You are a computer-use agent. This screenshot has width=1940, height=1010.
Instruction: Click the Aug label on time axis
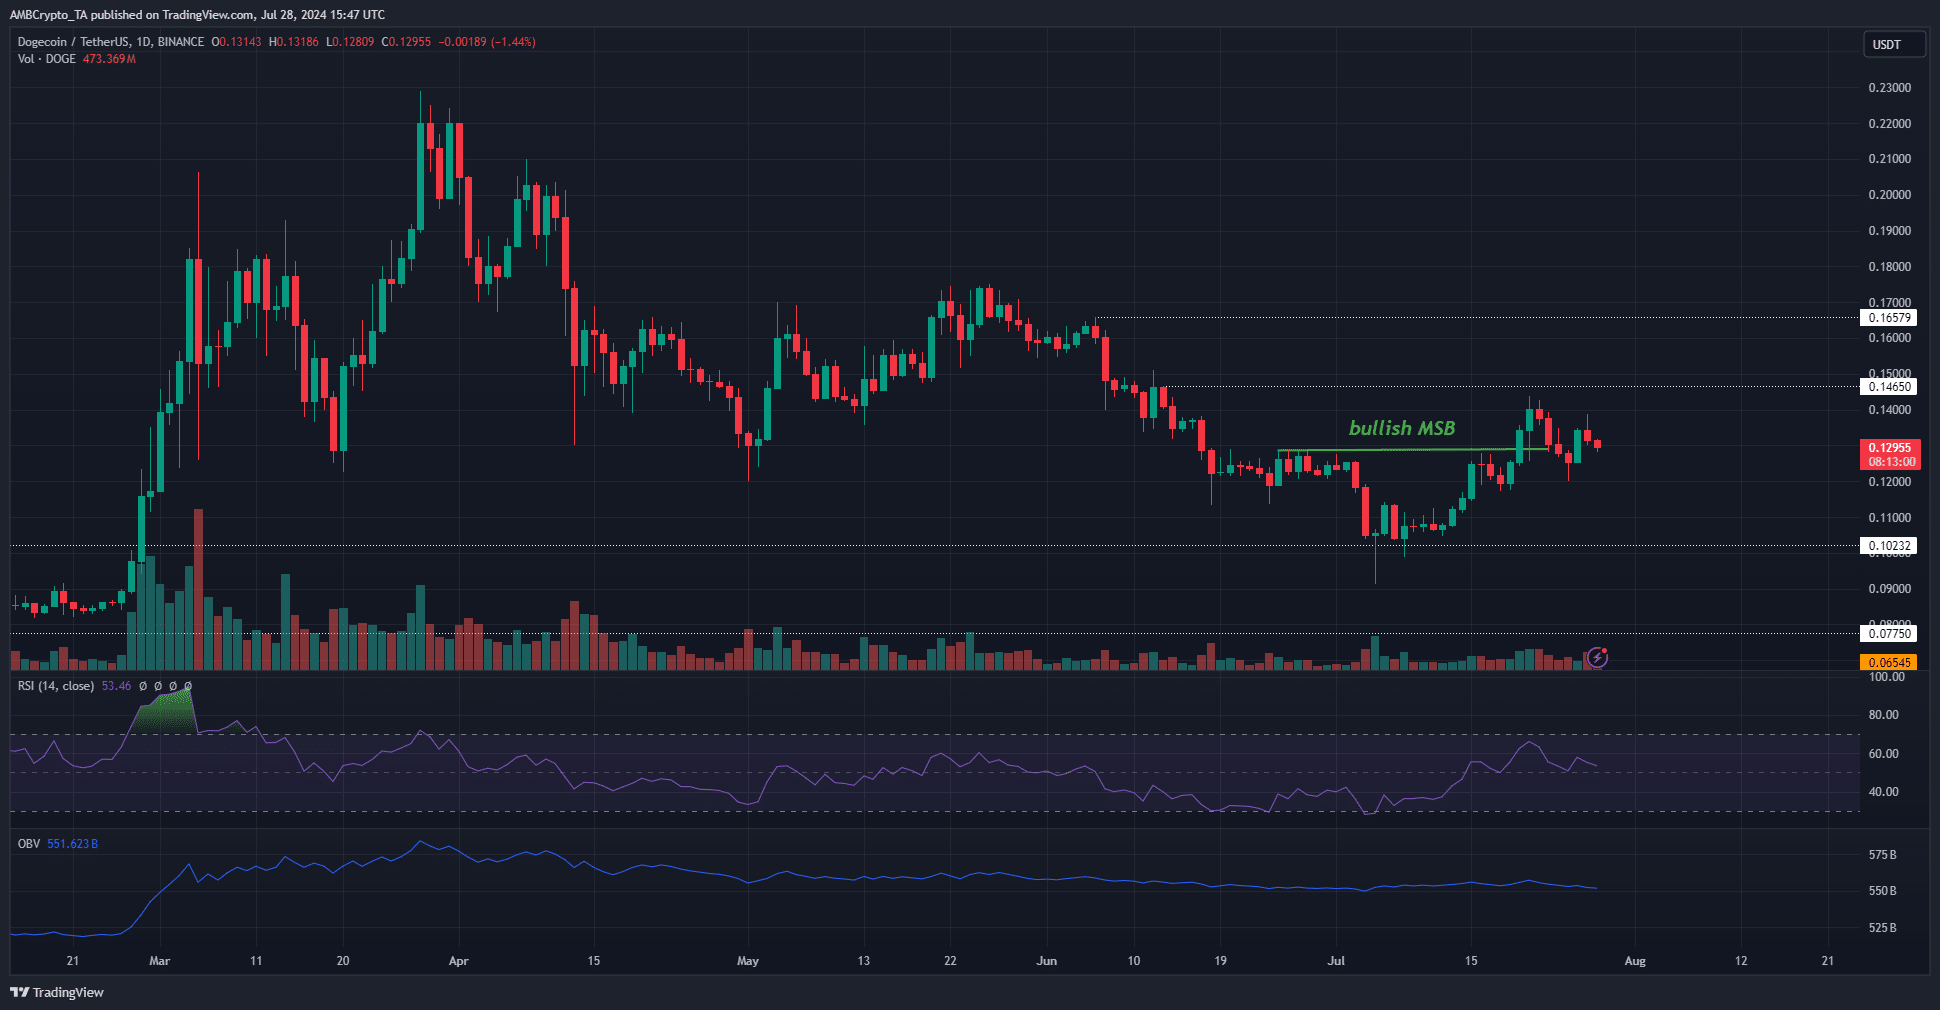coord(1635,961)
